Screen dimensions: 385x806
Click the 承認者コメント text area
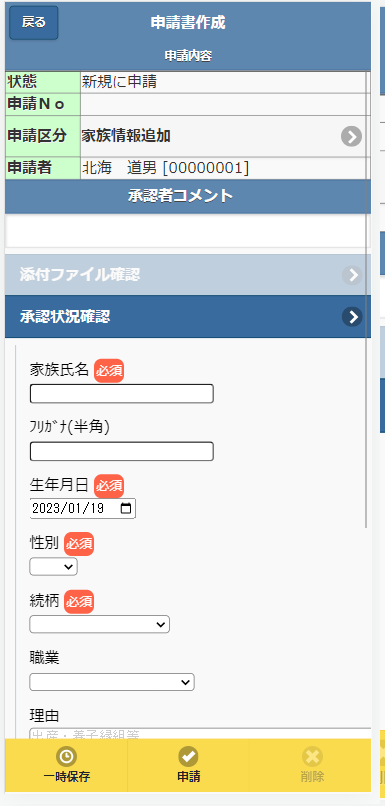coord(188,231)
